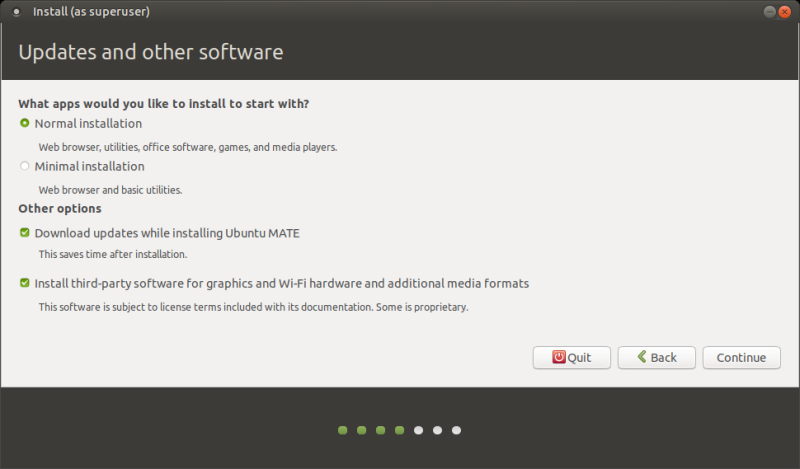The width and height of the screenshot is (800, 469).
Task: Click the red power icon on Quit
Action: tap(558, 357)
